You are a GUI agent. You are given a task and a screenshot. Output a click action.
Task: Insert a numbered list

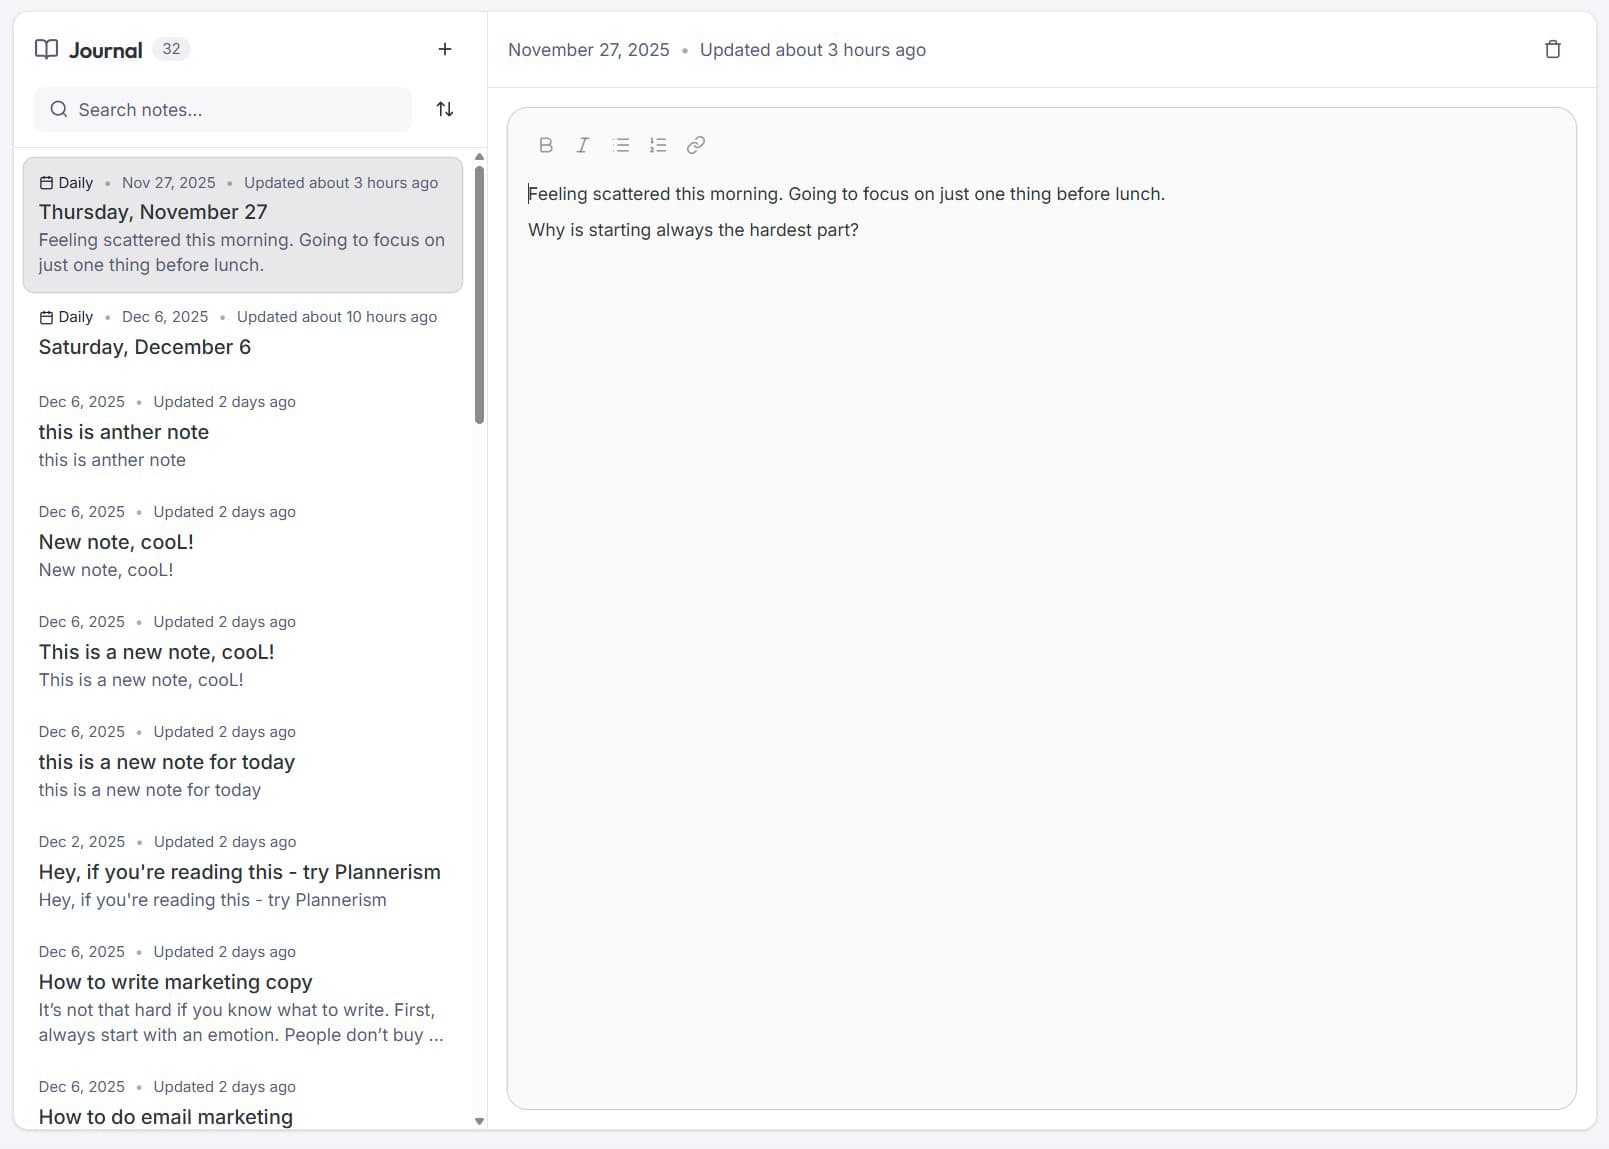pos(658,145)
